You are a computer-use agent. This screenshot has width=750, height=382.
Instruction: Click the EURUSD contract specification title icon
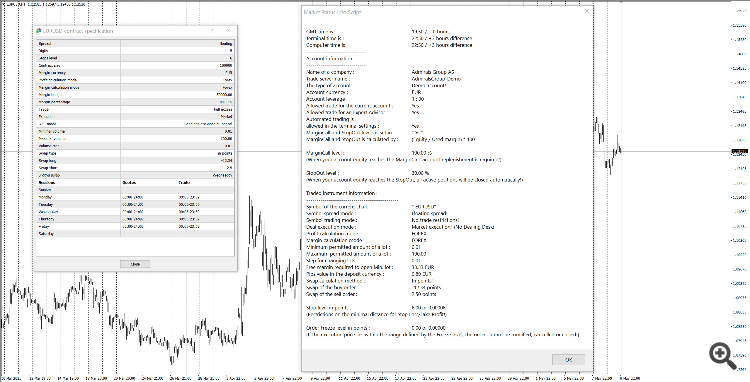(38, 31)
